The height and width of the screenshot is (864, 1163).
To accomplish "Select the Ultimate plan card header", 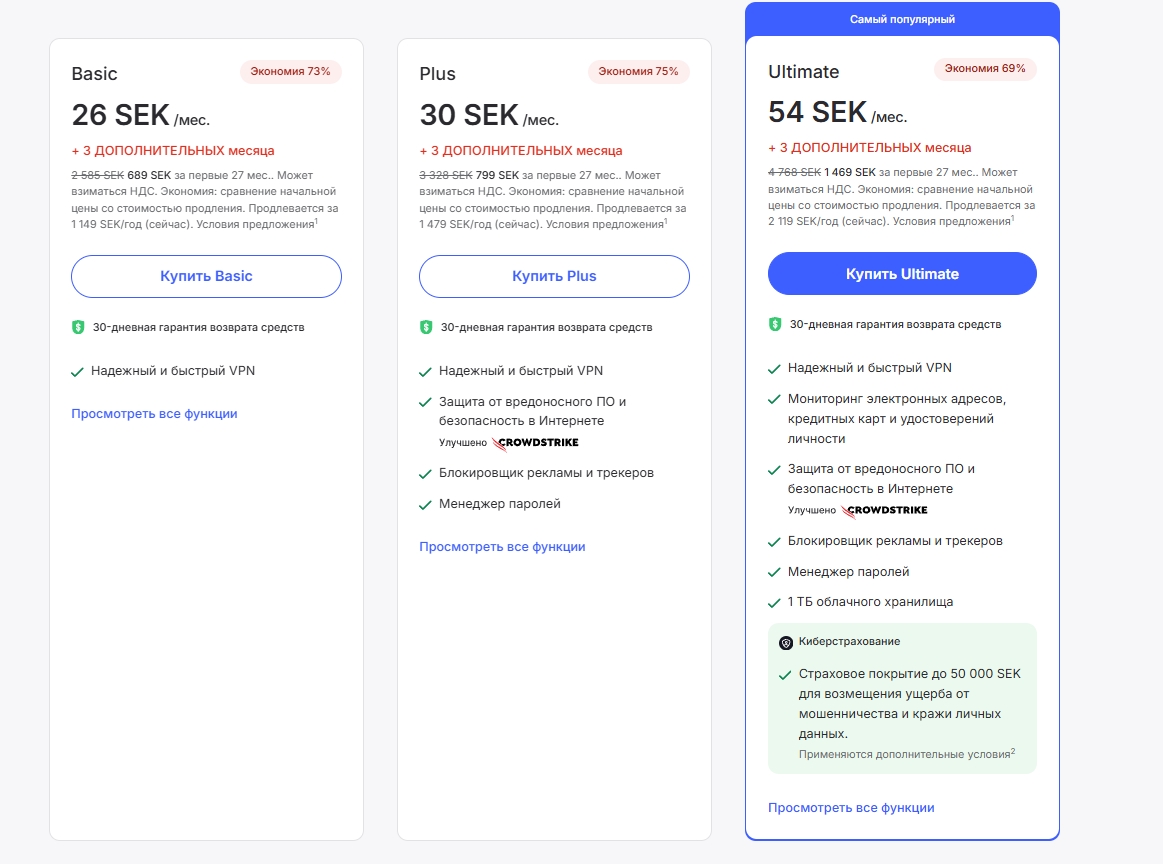I will (804, 71).
